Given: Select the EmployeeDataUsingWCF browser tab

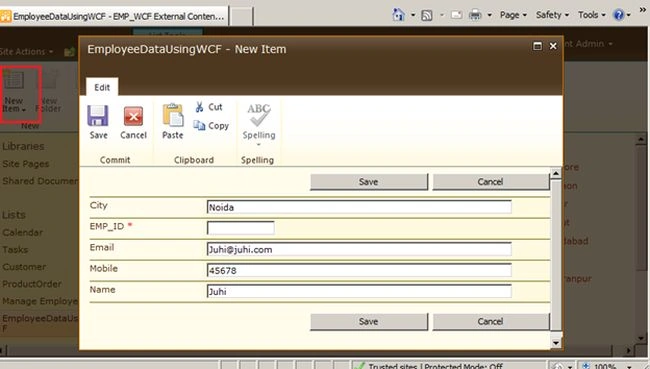Looking at the screenshot, I should pyautogui.click(x=114, y=16).
